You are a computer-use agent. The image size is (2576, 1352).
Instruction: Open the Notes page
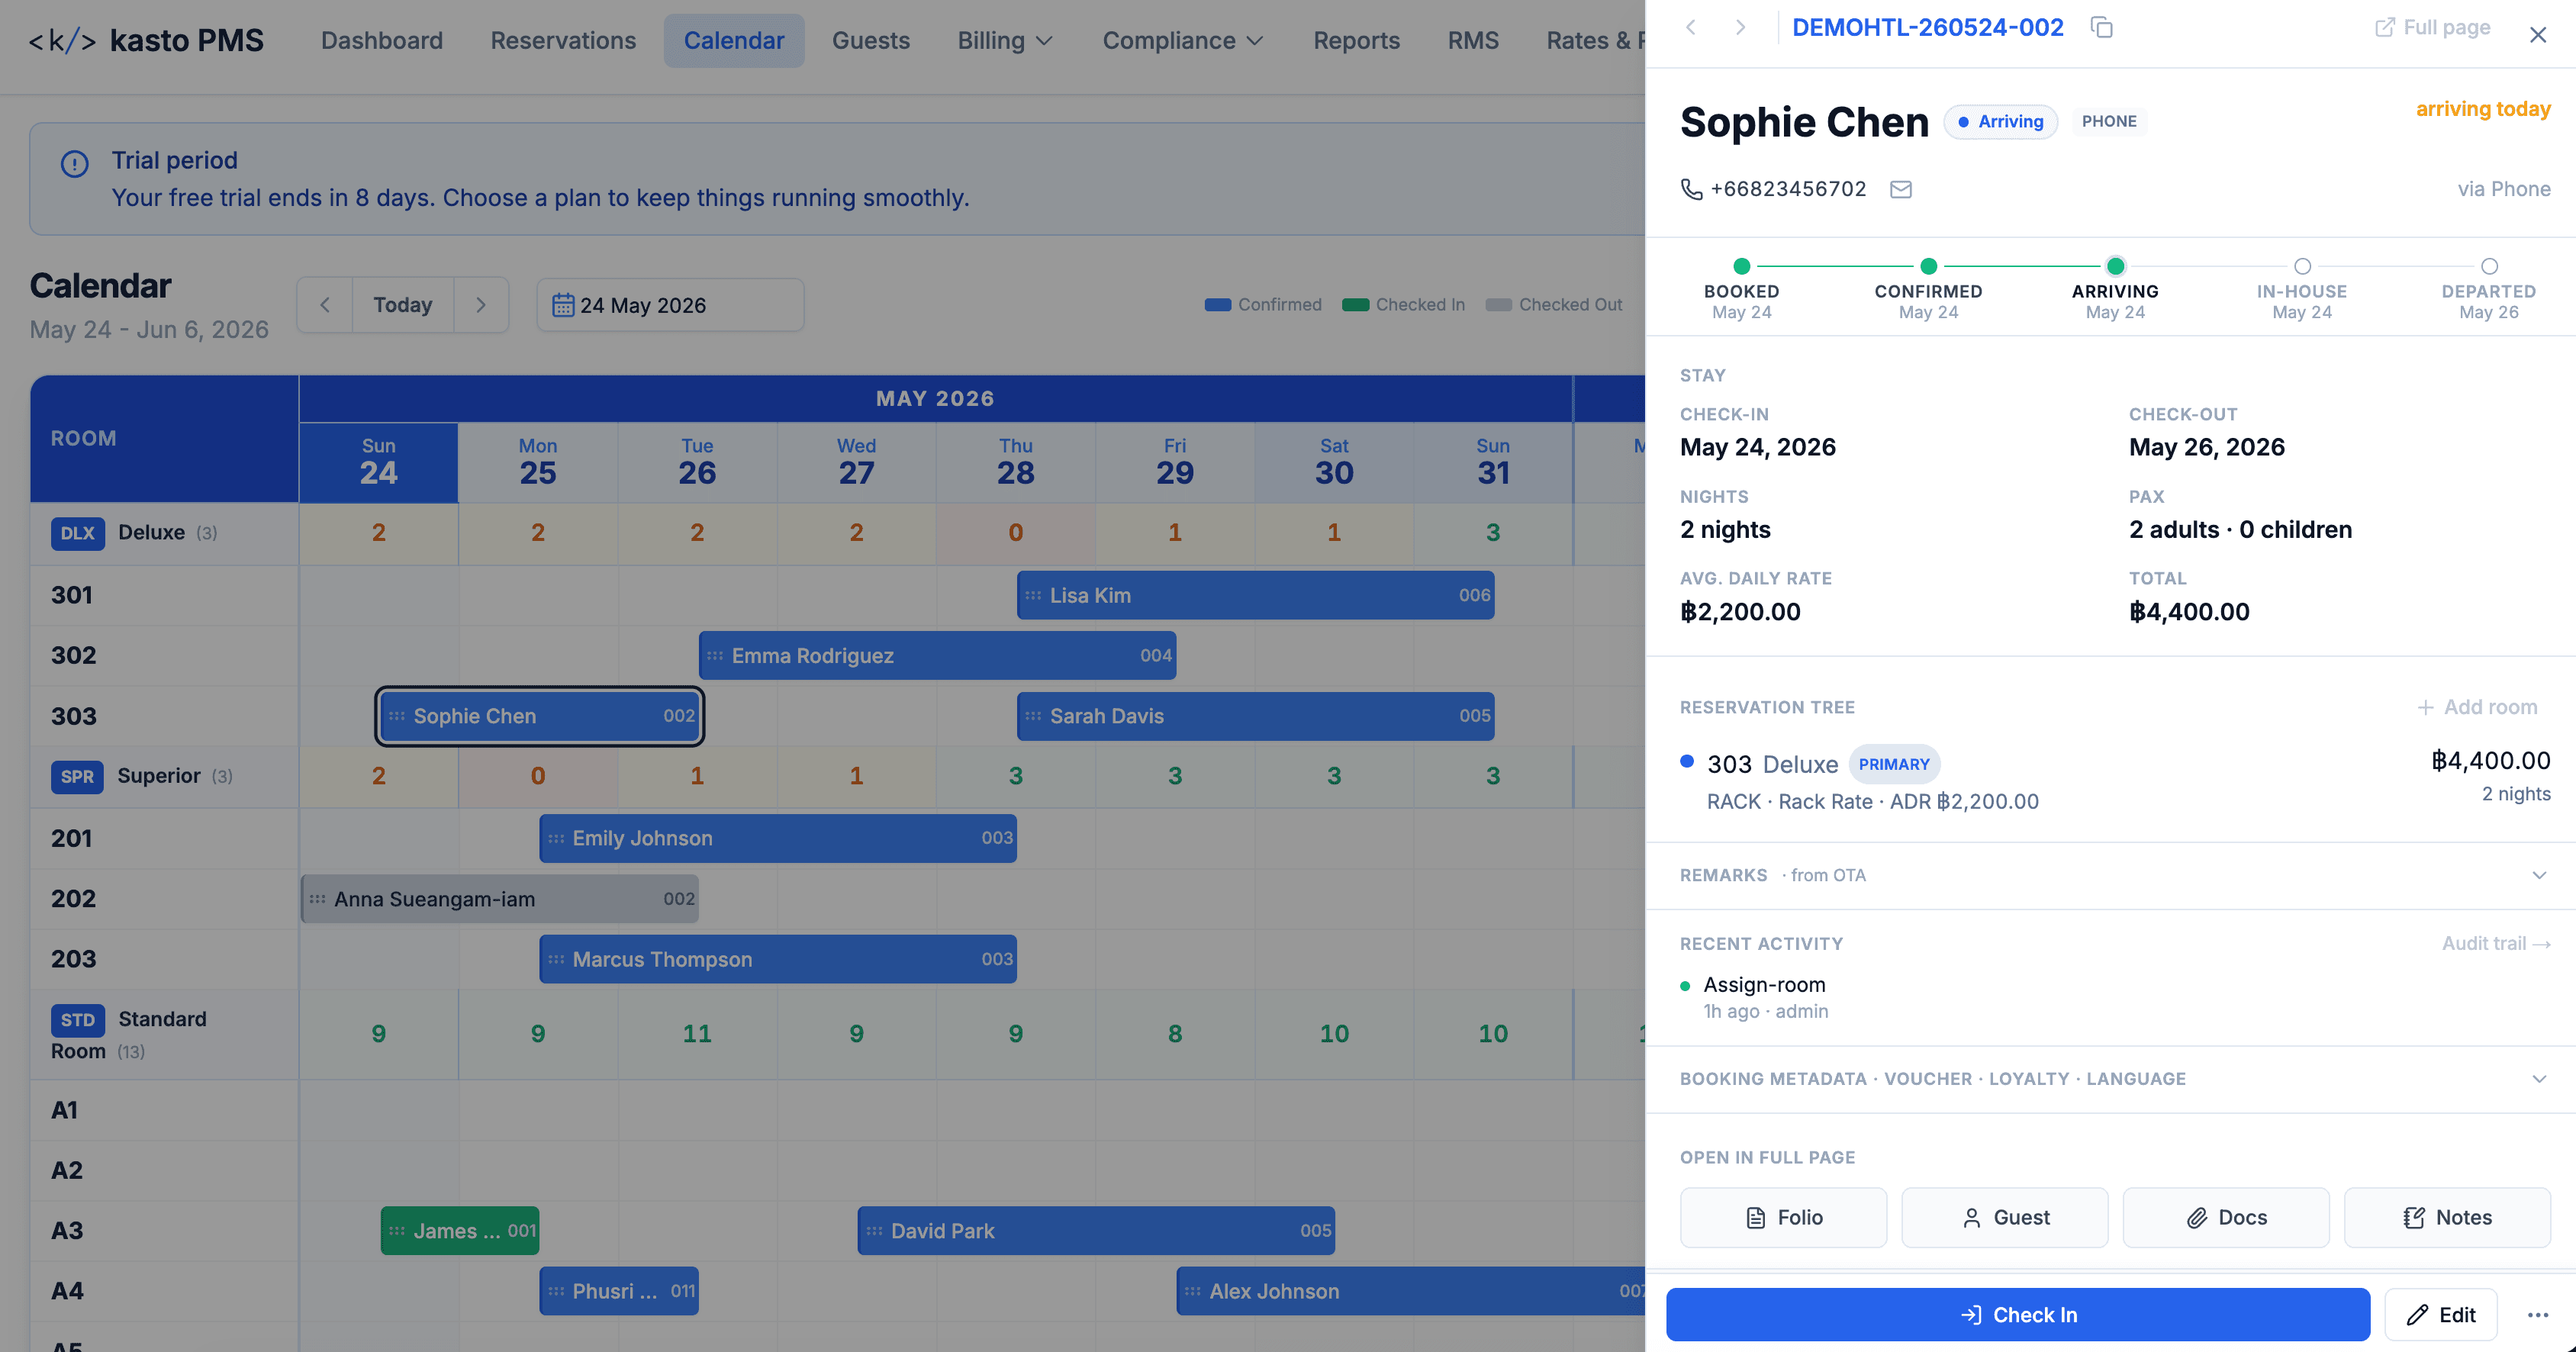2447,1217
